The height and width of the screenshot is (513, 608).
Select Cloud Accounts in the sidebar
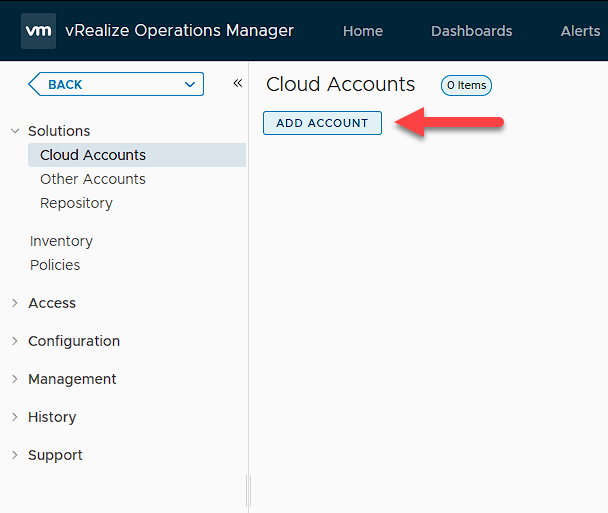(x=93, y=155)
